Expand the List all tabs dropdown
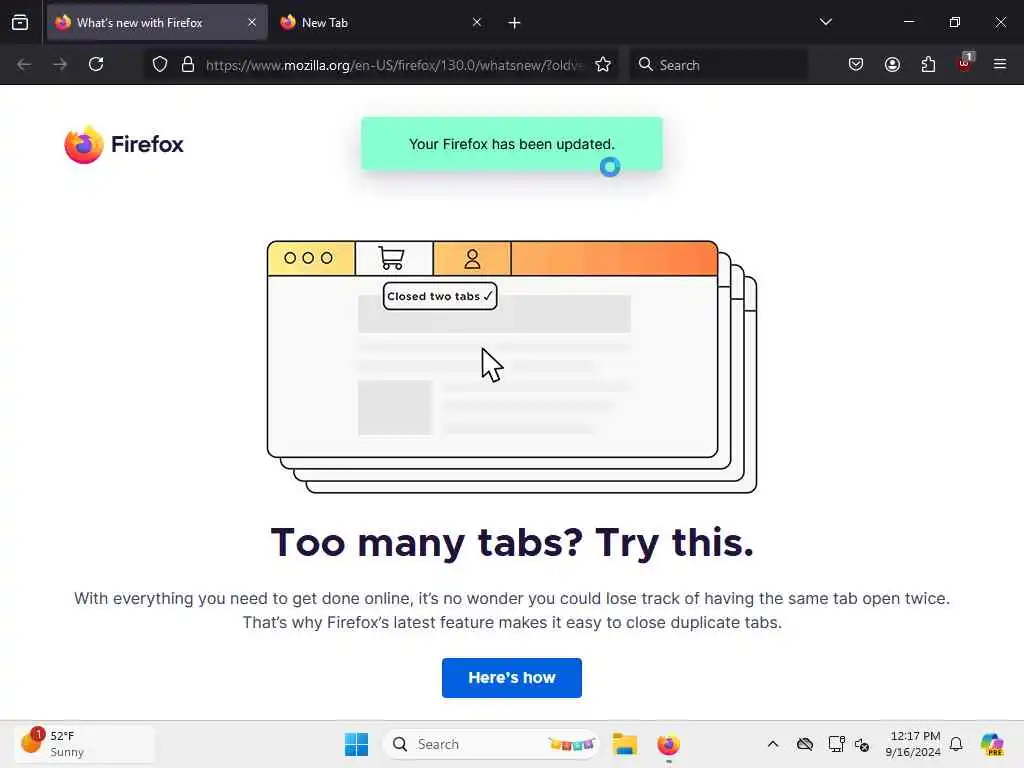Screen dimensions: 1024x768 click(x=825, y=22)
